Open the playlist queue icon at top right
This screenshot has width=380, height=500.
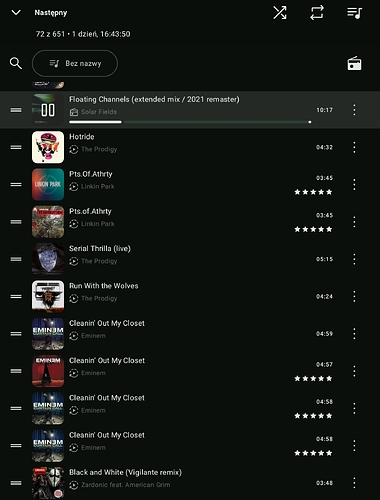click(354, 13)
